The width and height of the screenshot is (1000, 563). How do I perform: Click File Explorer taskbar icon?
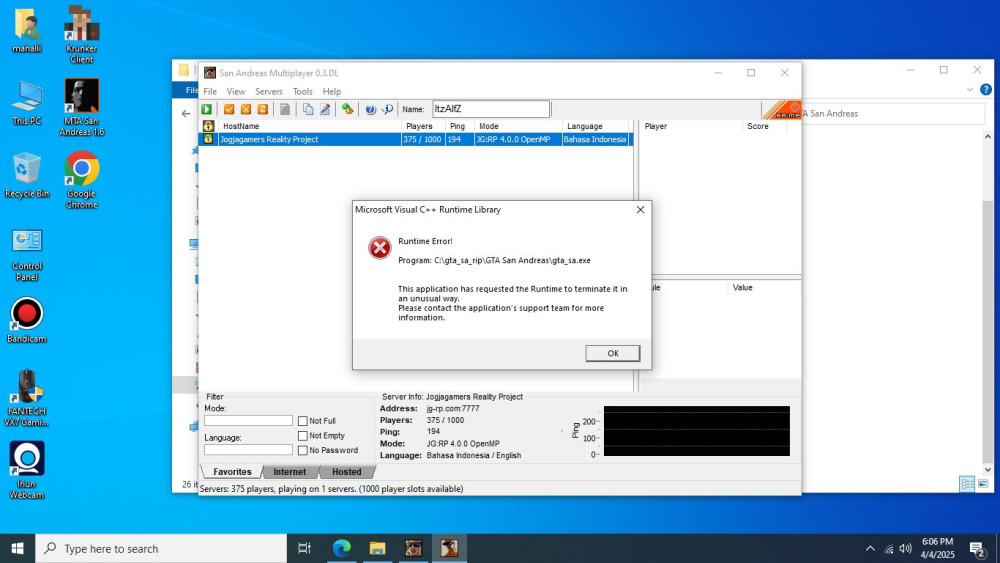point(378,548)
